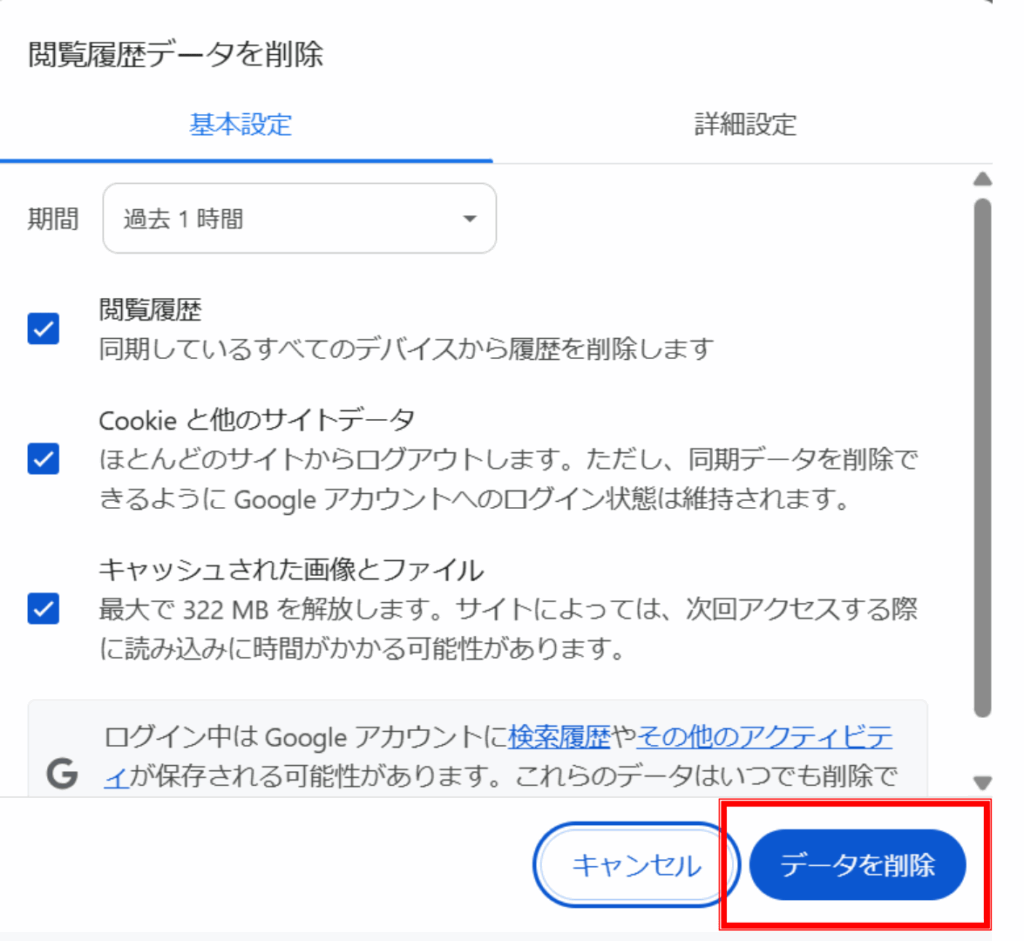Uncheck the 閲覧履歴 checkbox
Image resolution: width=1024 pixels, height=941 pixels.
click(x=43, y=328)
